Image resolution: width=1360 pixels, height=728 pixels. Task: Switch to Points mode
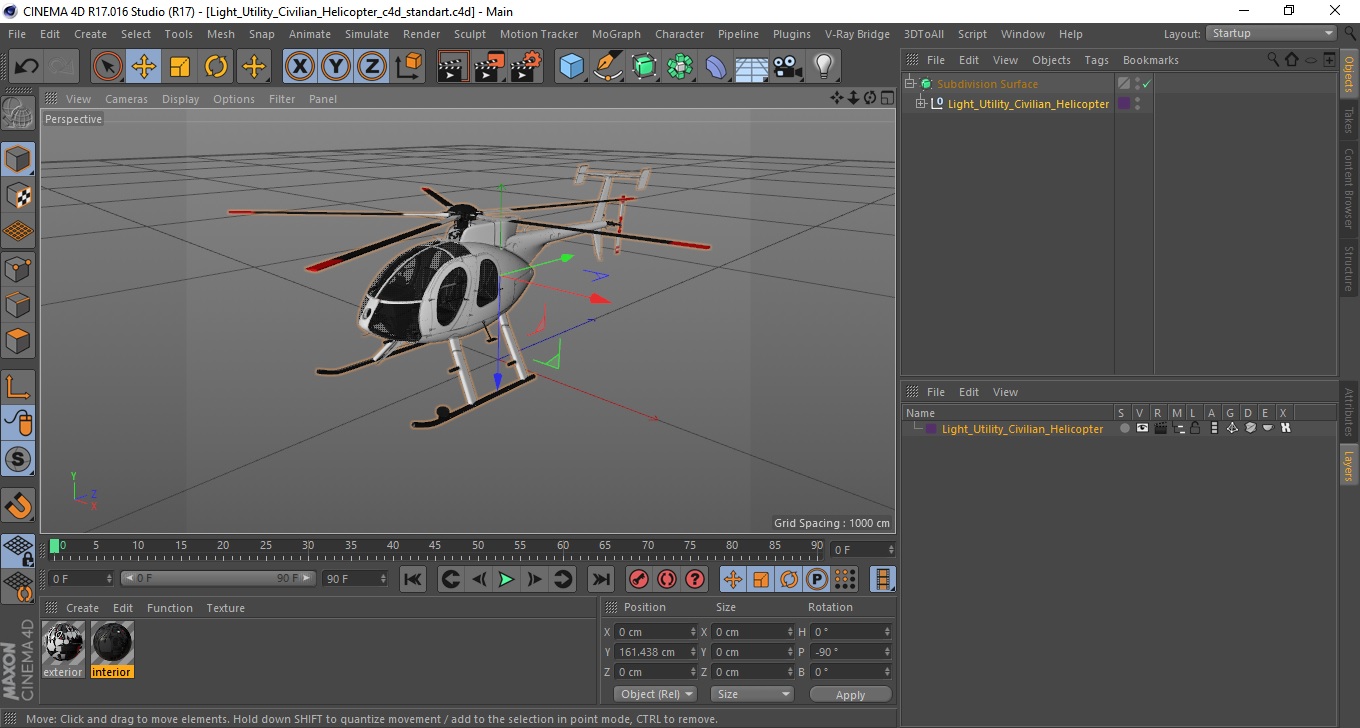click(18, 268)
